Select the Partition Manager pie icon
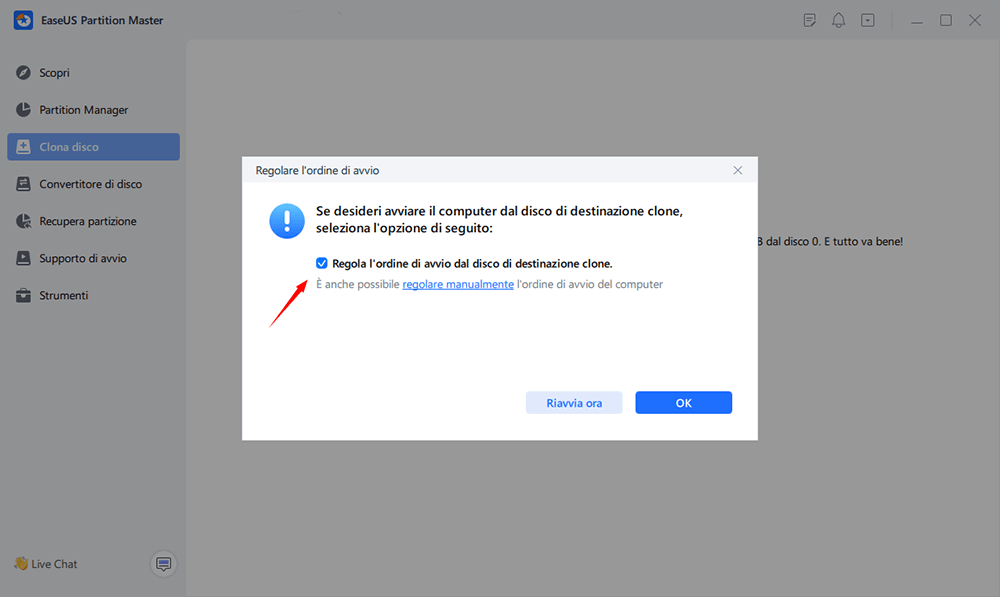The height and width of the screenshot is (597, 1000). [23, 110]
